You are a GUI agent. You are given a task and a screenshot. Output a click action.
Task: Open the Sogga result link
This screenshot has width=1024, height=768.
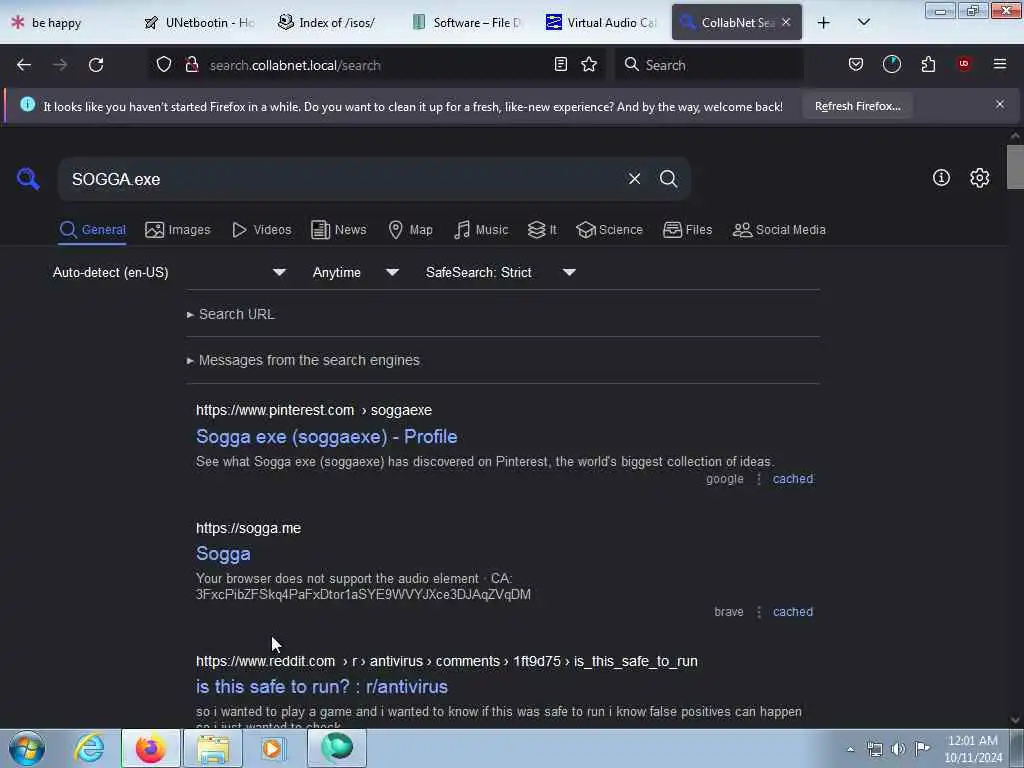[223, 554]
